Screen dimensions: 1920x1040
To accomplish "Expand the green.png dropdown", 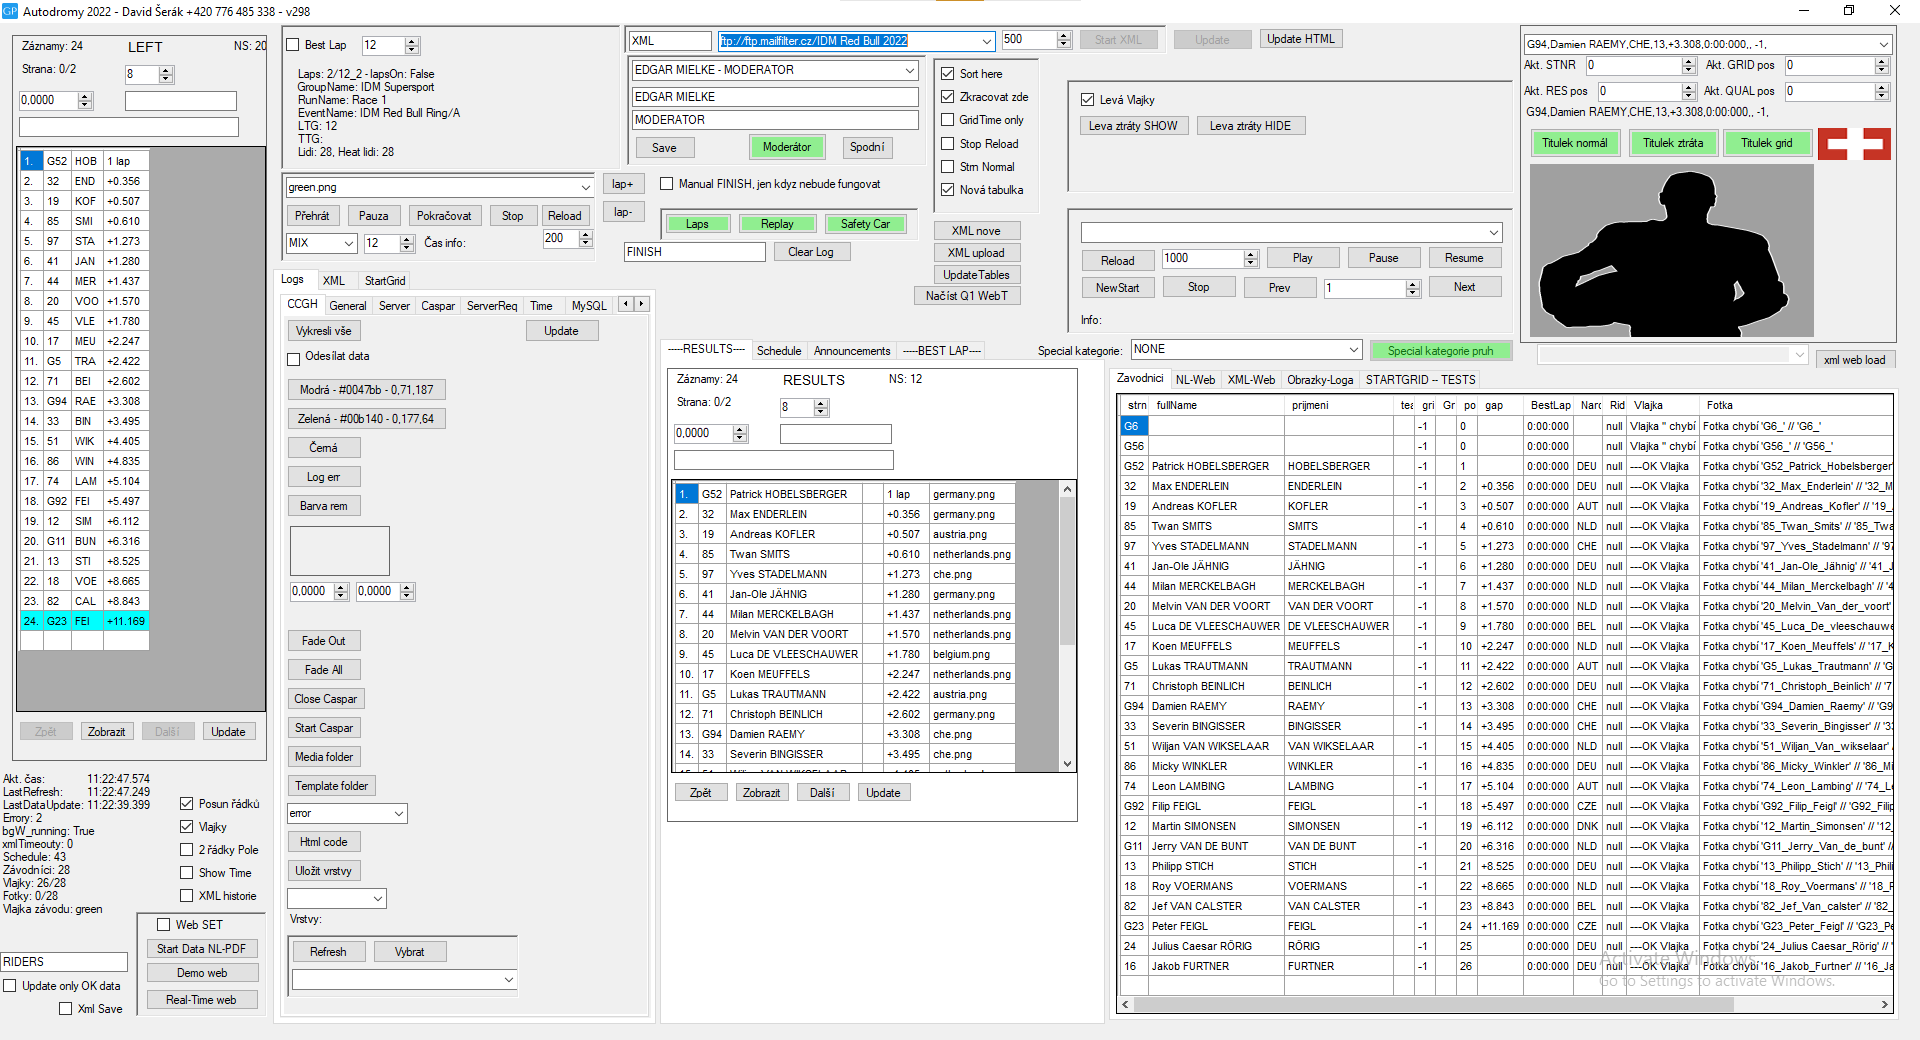I will [586, 187].
